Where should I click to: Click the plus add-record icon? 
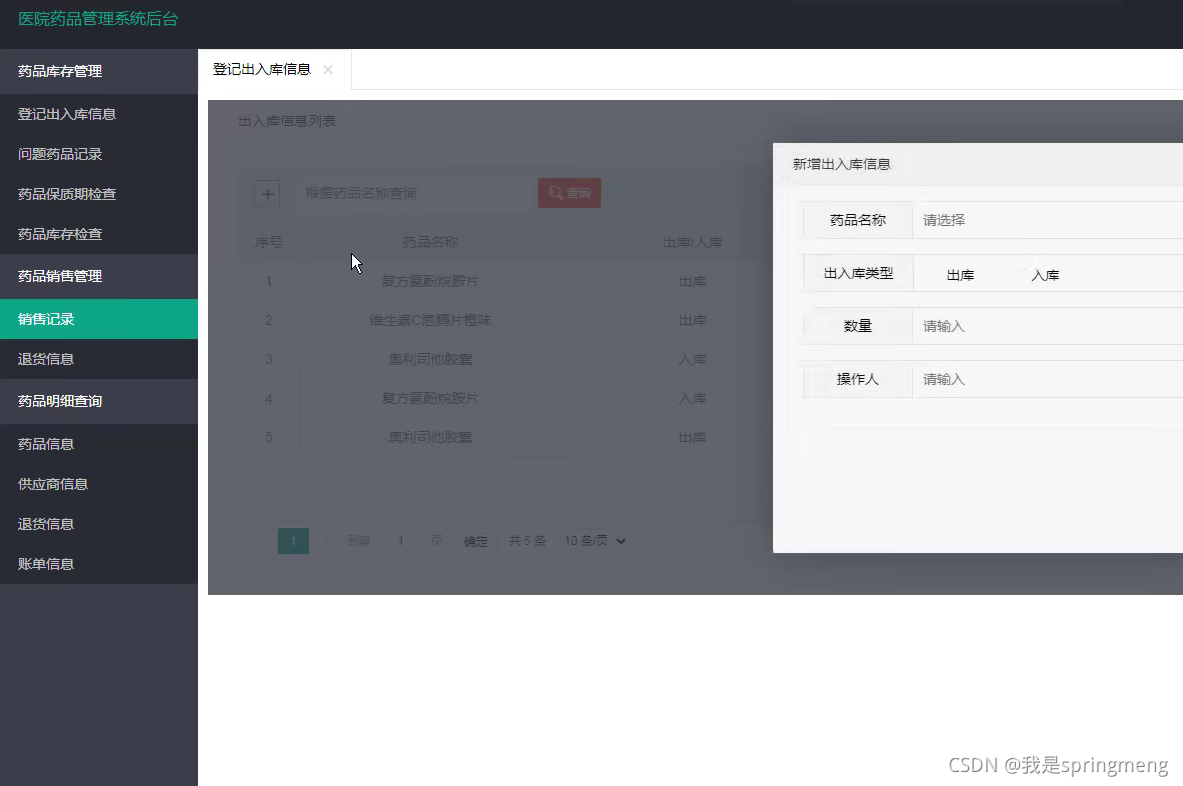(268, 194)
